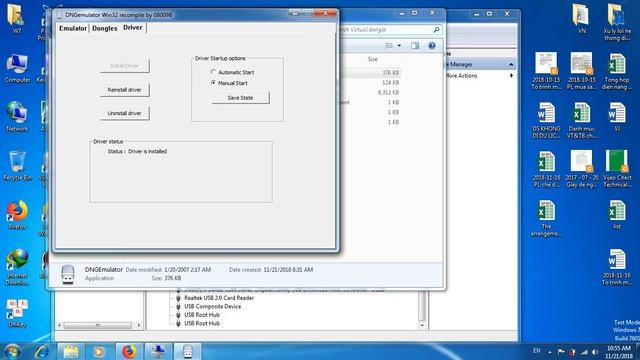Image resolution: width=640 pixels, height=360 pixels.
Task: Open Danh muc VT&TB Excel file
Action: [581, 120]
